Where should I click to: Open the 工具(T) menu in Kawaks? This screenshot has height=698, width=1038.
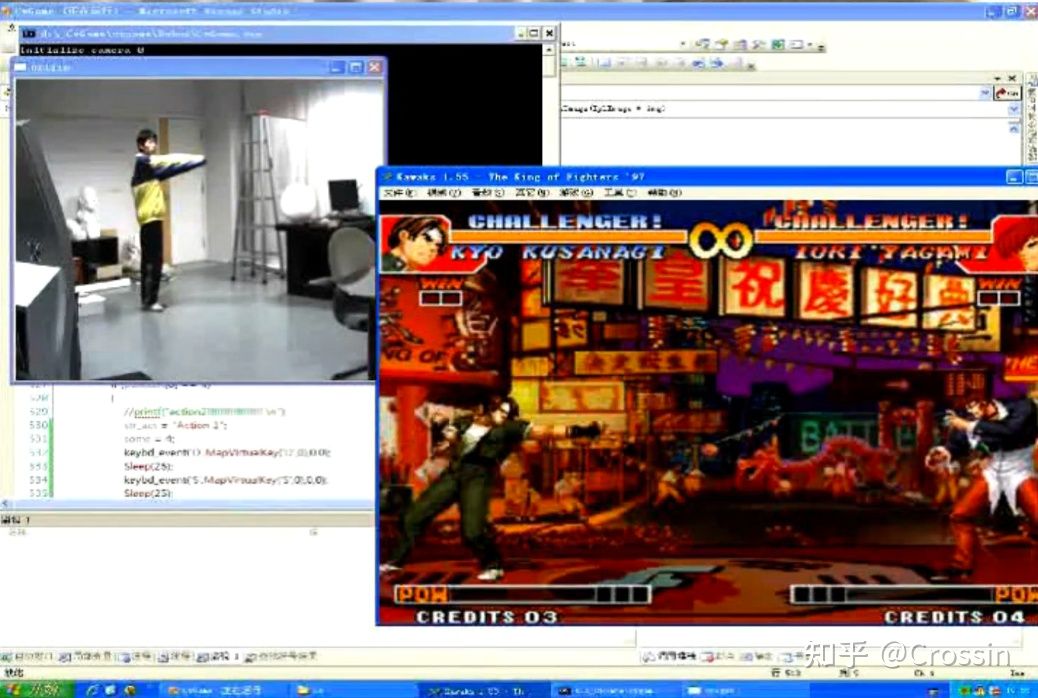pos(620,193)
